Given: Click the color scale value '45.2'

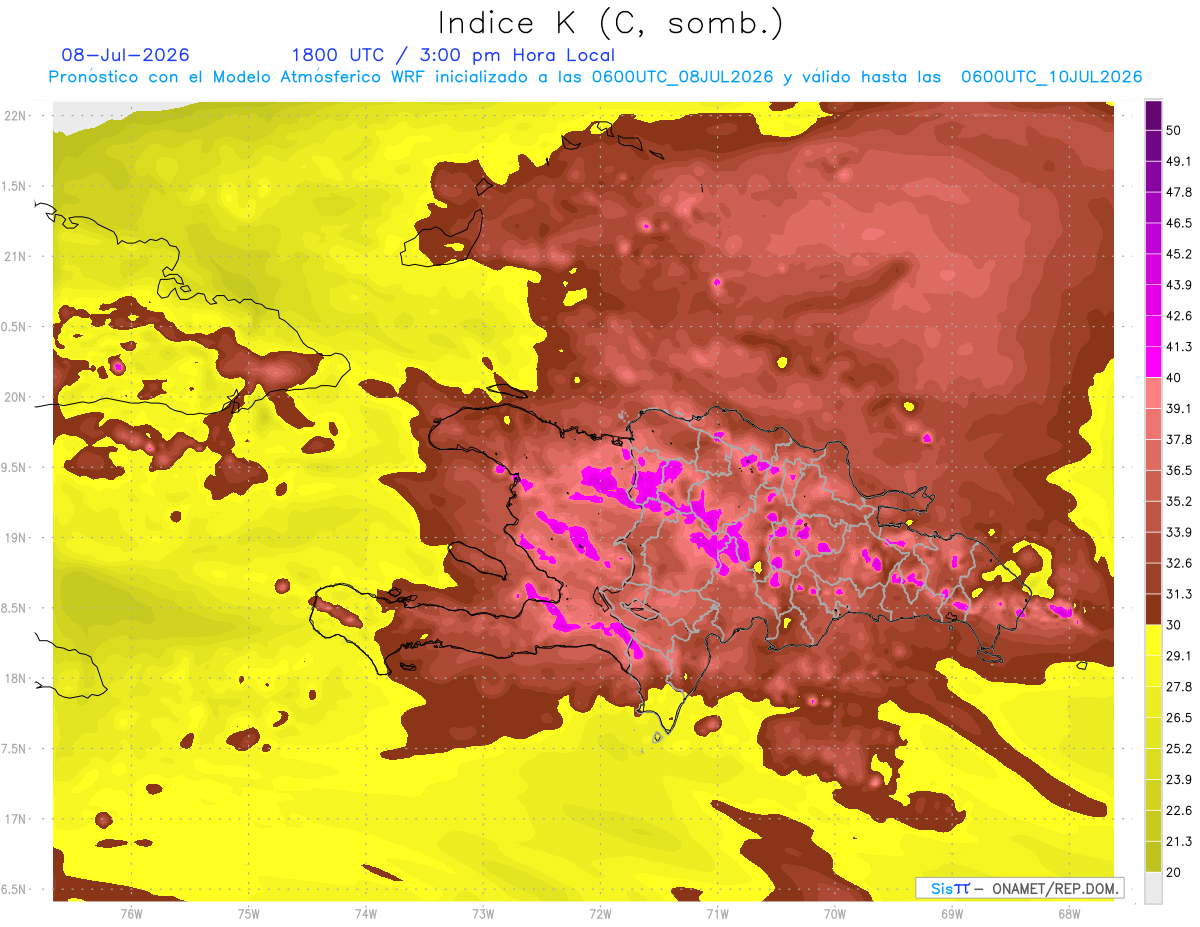Looking at the screenshot, I should click(x=1179, y=254).
